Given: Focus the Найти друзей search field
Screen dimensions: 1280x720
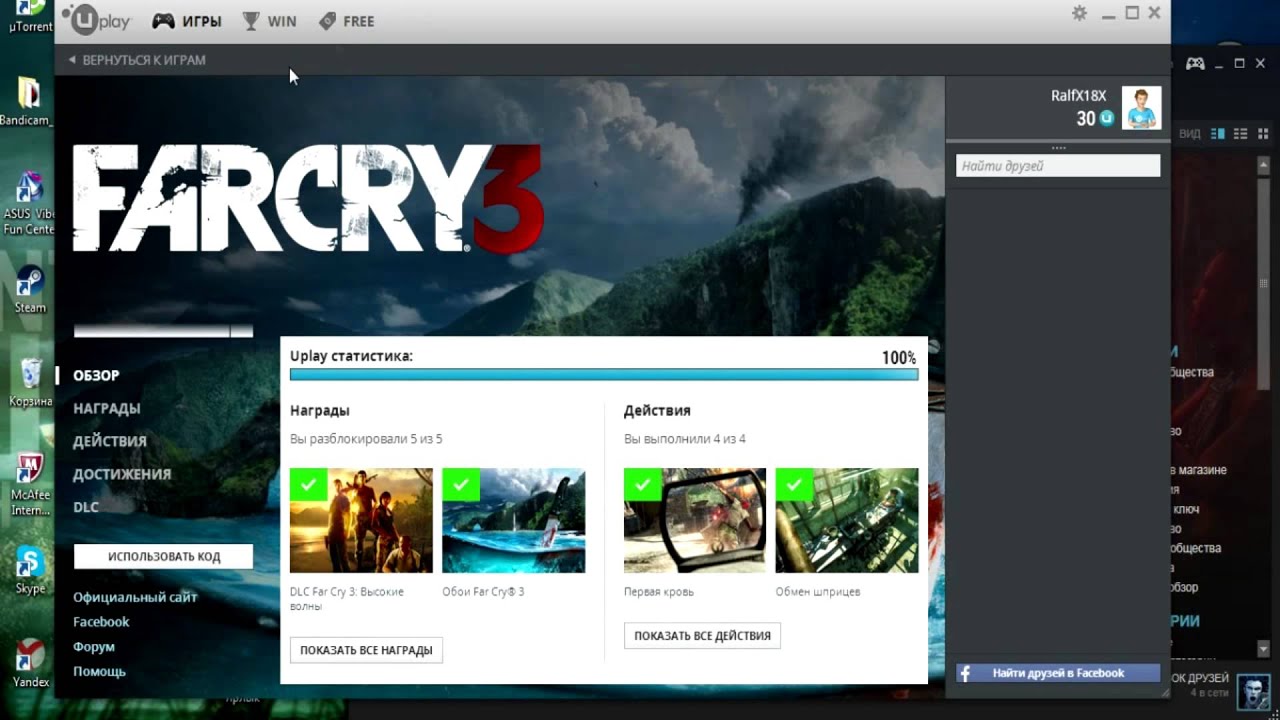Looking at the screenshot, I should click(x=1058, y=166).
